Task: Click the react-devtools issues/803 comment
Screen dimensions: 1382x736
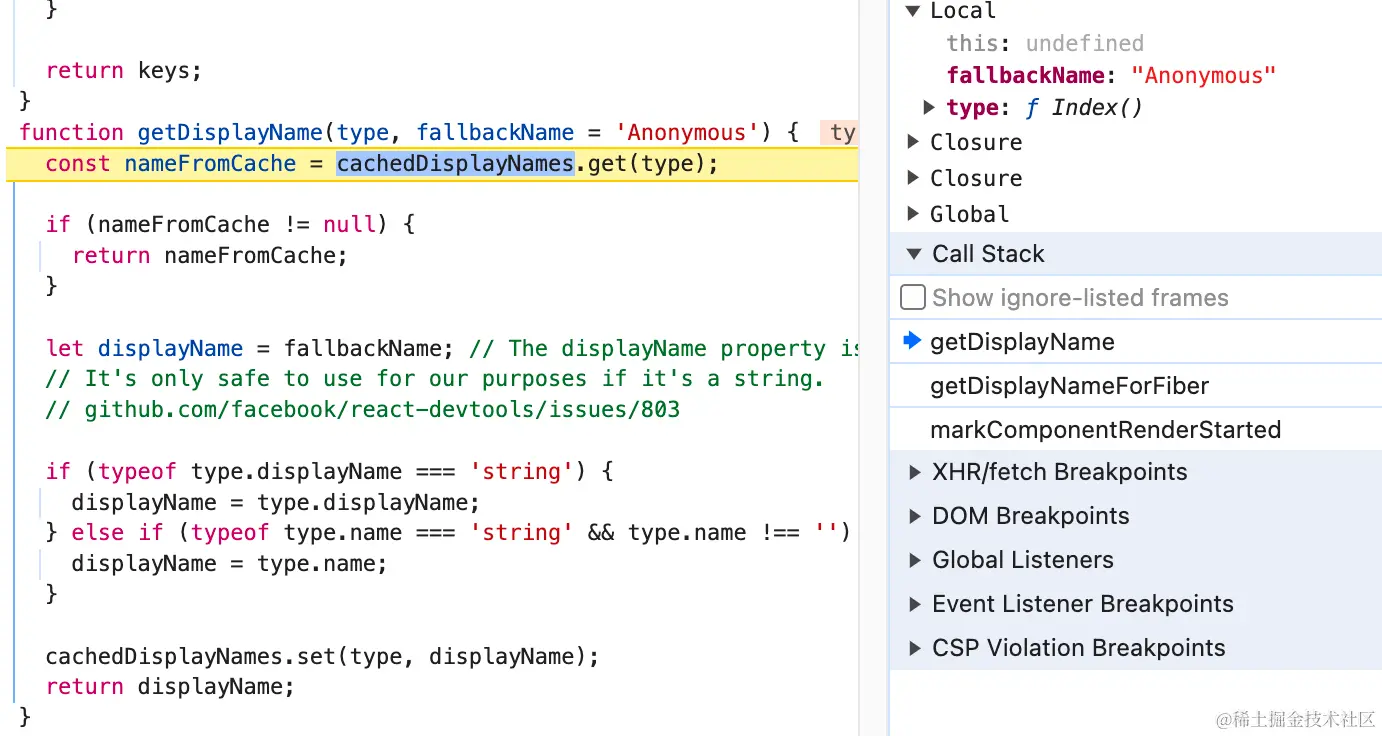Action: point(363,410)
